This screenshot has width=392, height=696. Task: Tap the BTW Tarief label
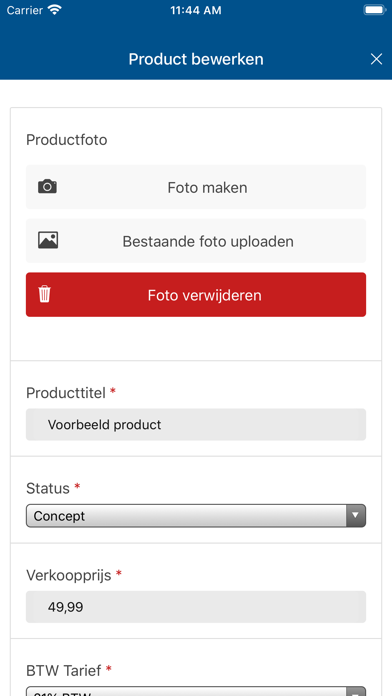[63, 670]
